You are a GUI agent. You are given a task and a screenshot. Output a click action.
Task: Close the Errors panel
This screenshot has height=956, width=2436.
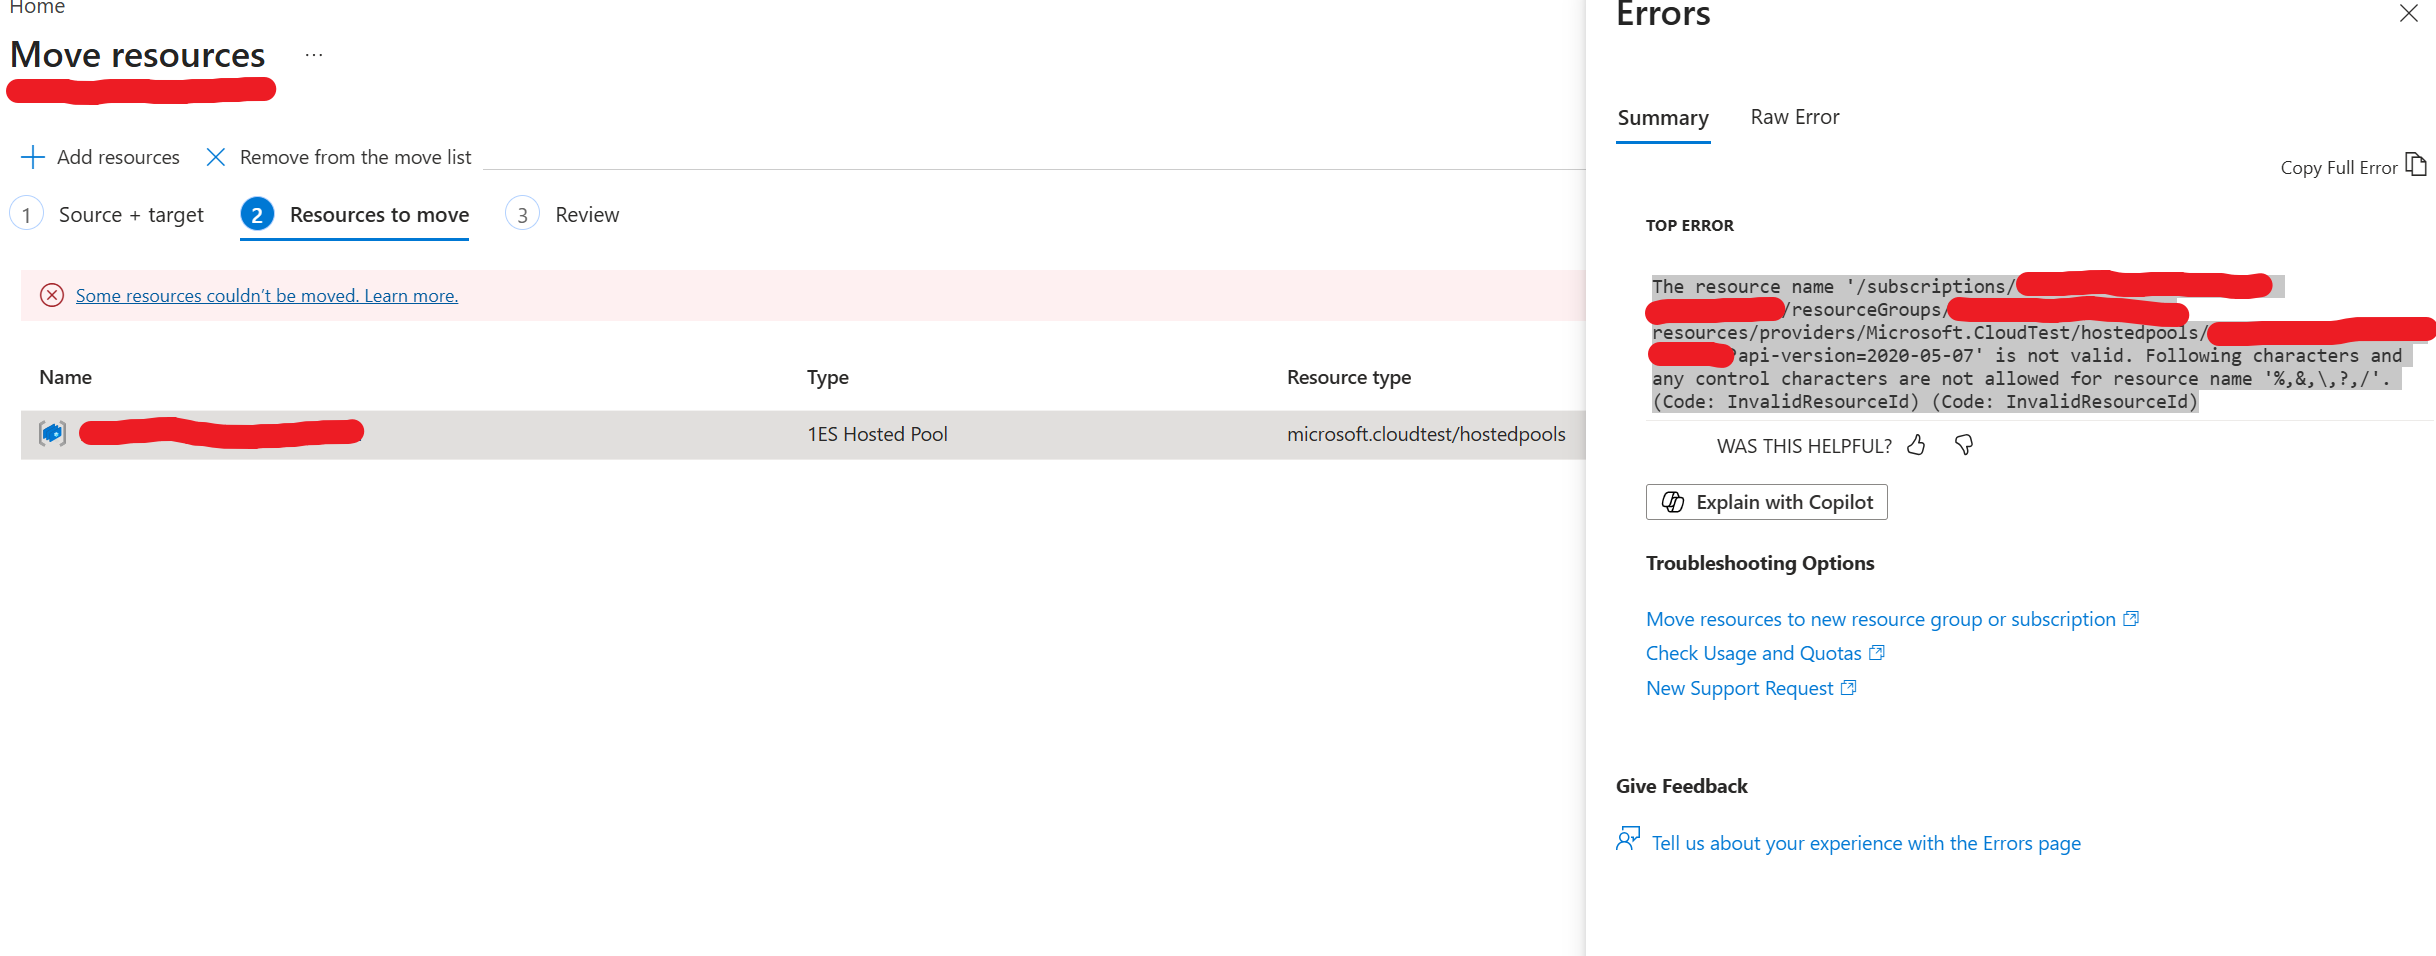coord(2408,14)
